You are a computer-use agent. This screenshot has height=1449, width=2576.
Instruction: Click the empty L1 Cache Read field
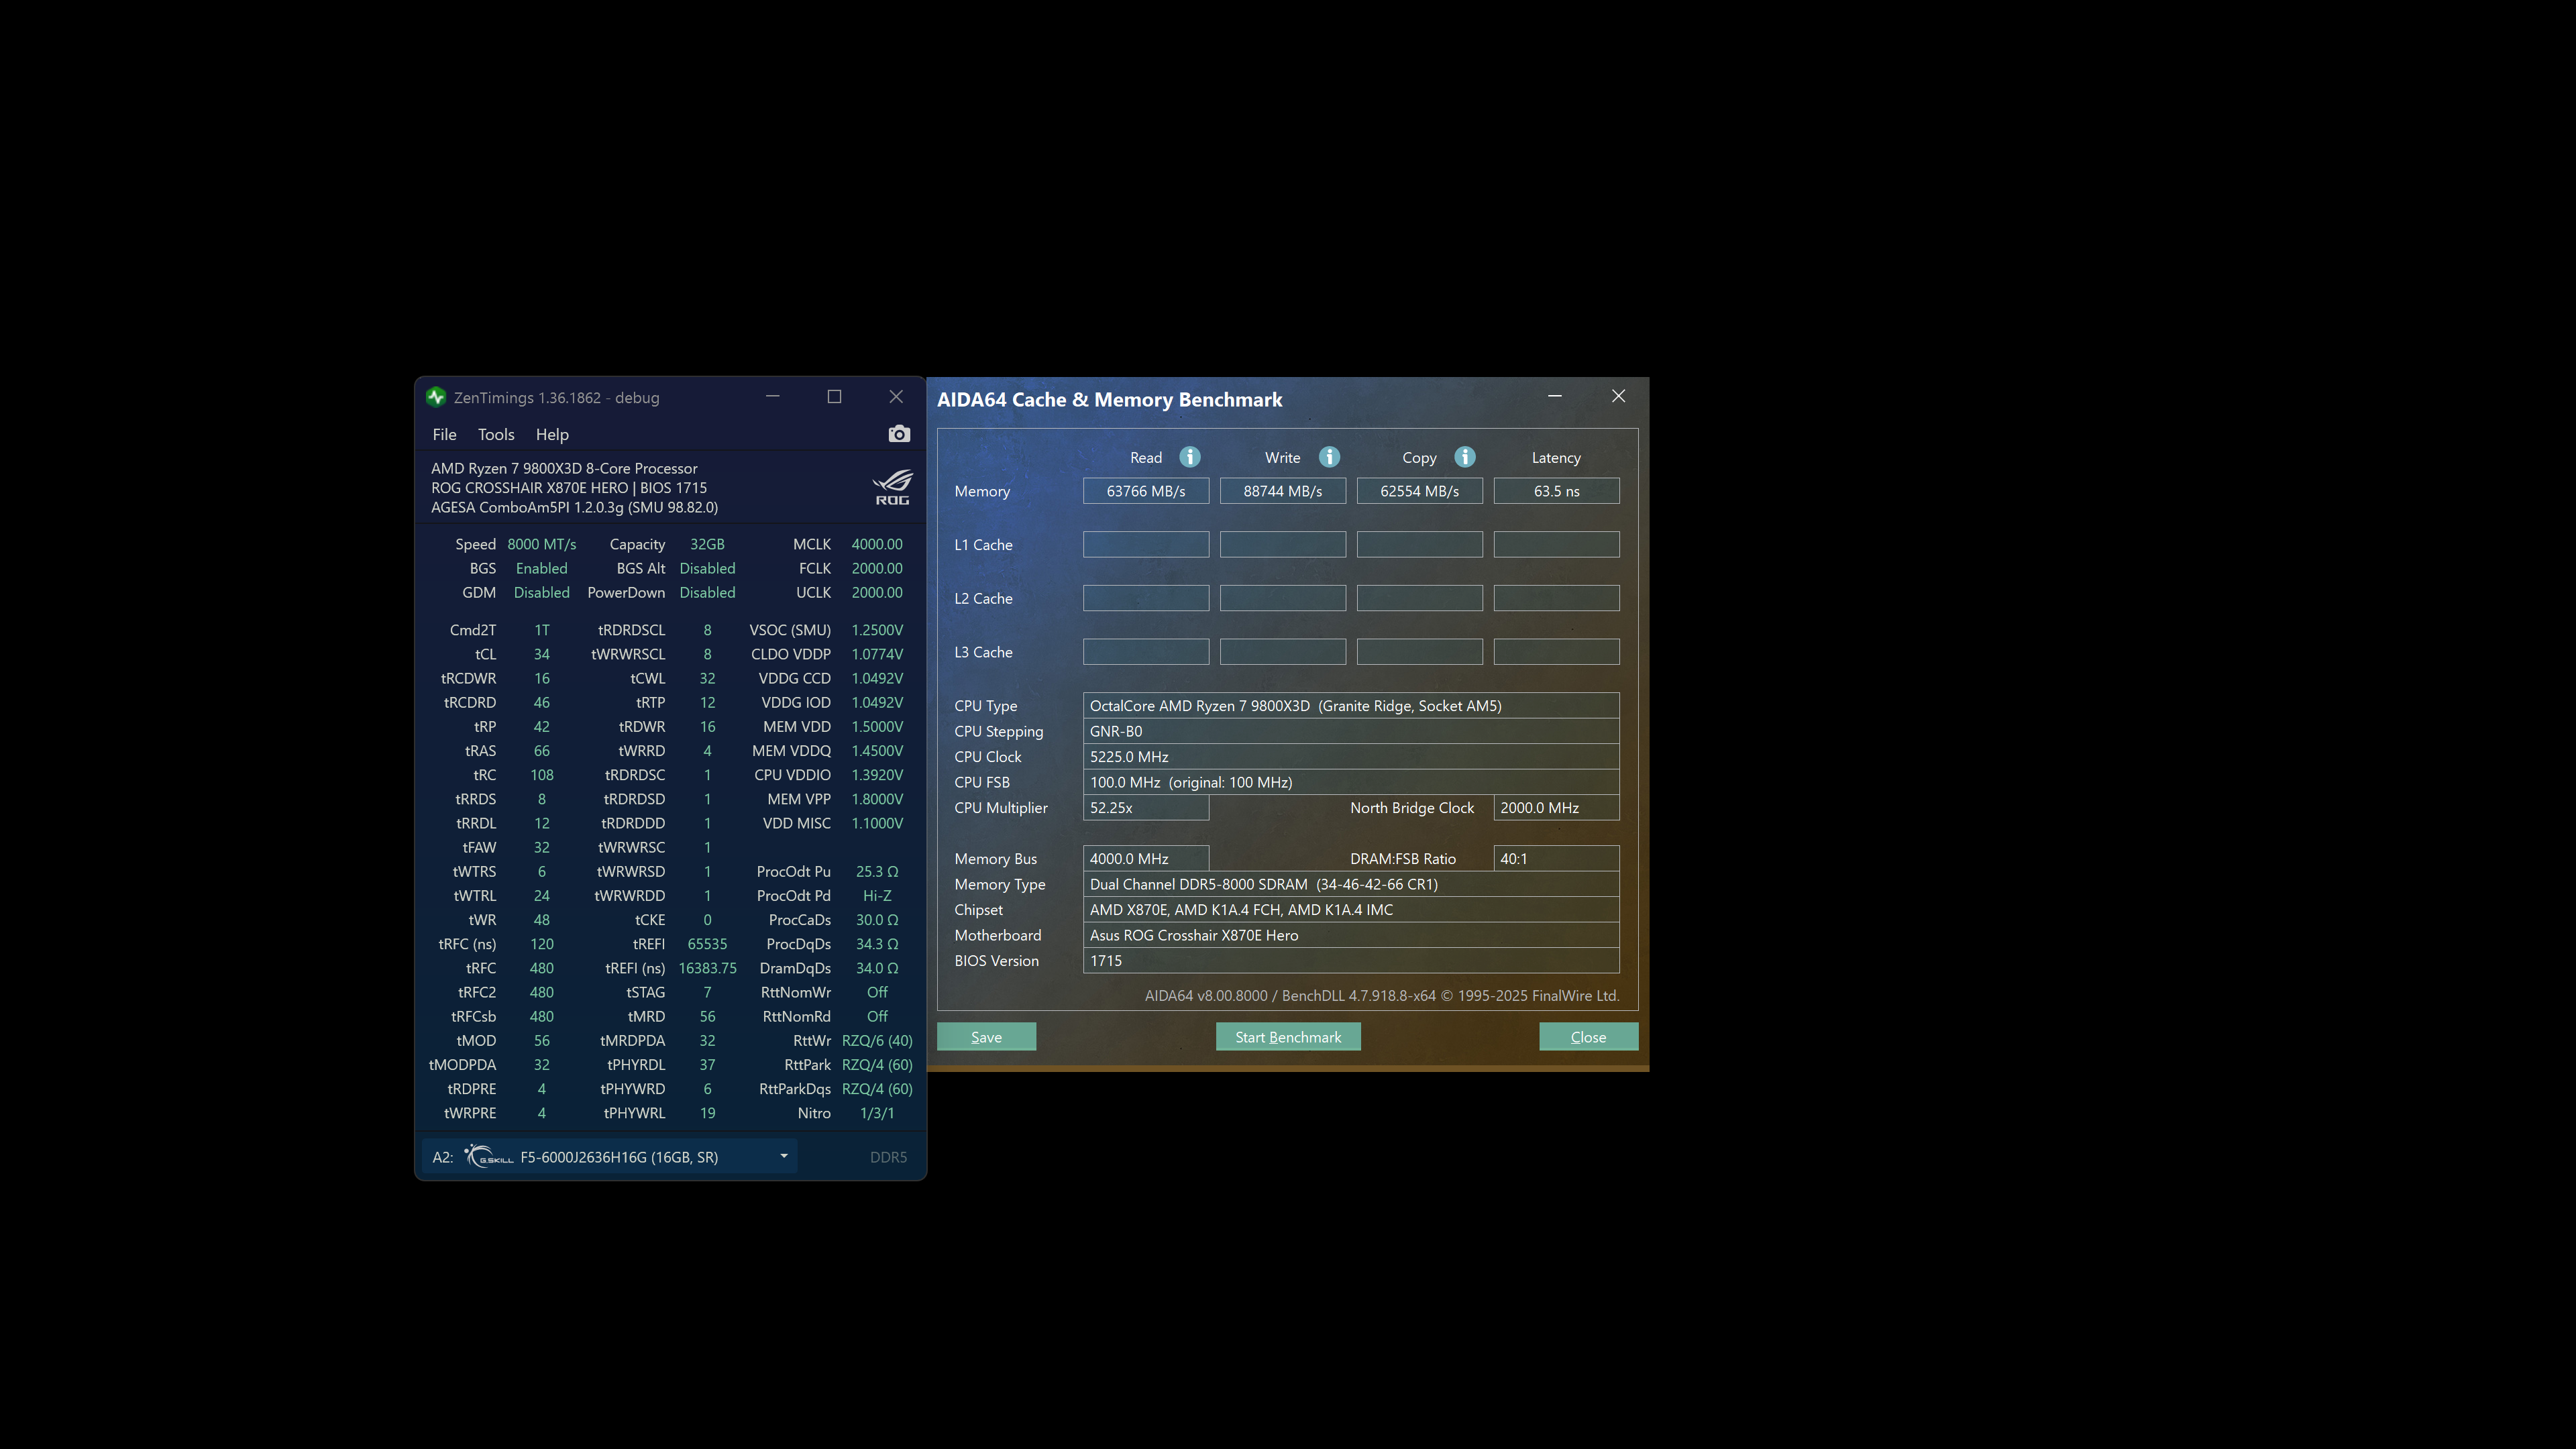pos(1145,545)
